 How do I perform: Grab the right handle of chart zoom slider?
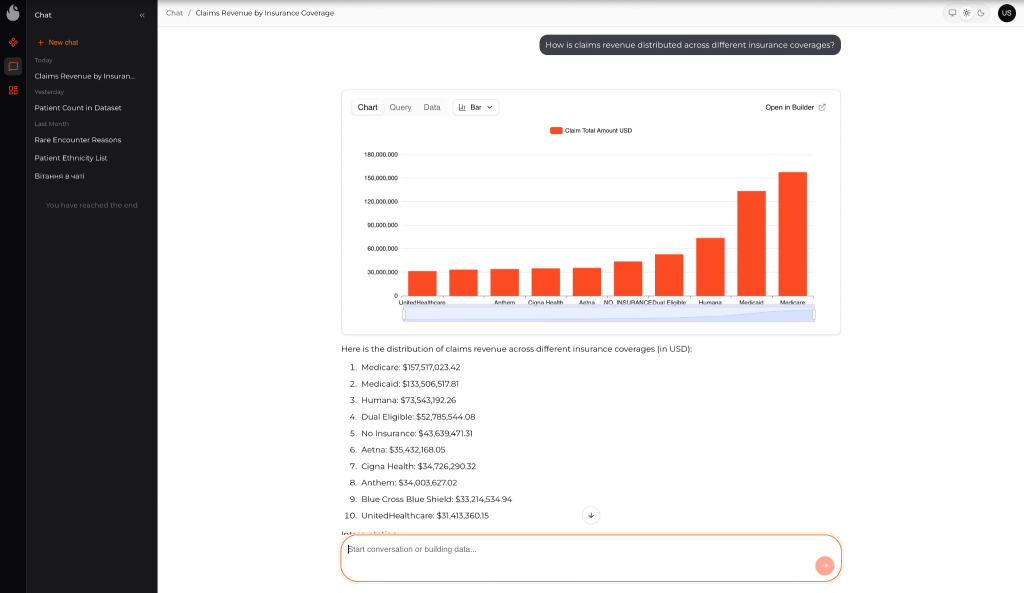[813, 315]
